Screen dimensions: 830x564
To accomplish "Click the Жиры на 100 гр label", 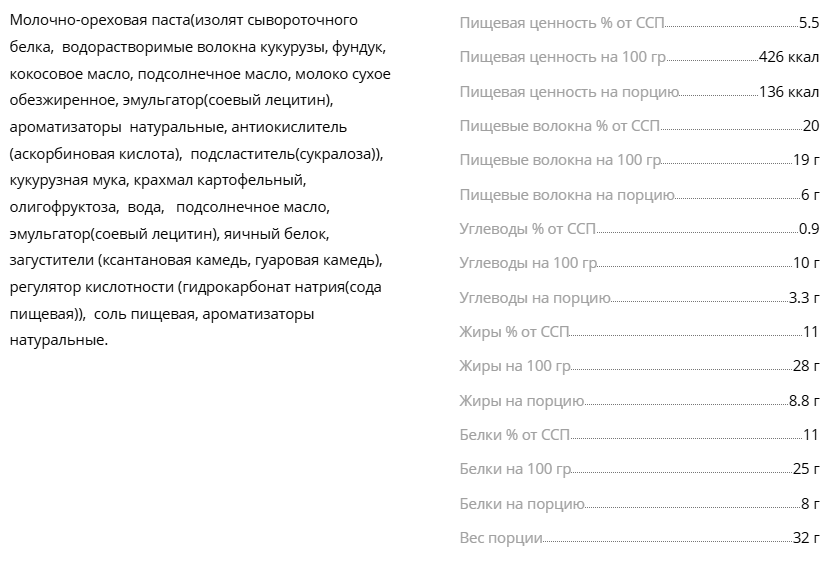I will click(x=515, y=366).
